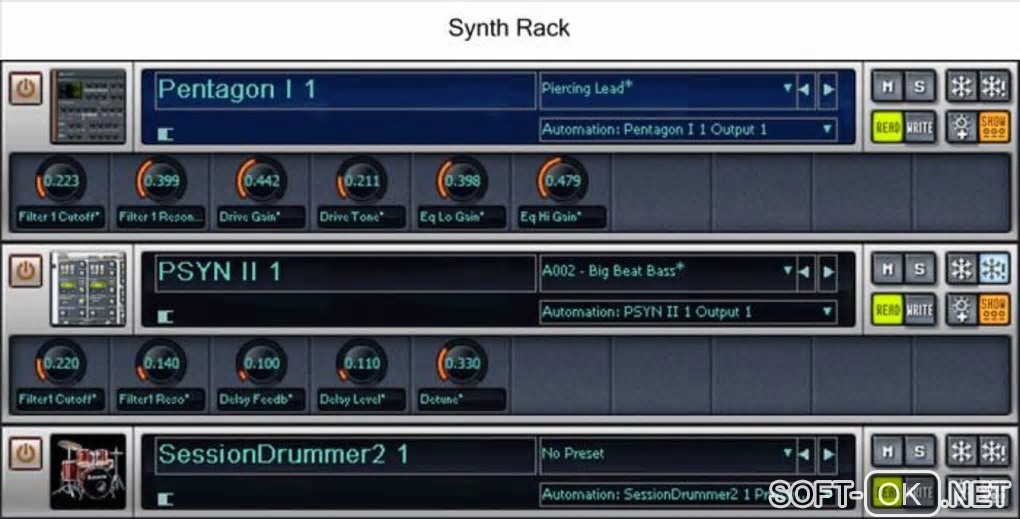This screenshot has width=1020, height=519.
Task: Click the Delay Feedb knob
Action: click(x=261, y=363)
